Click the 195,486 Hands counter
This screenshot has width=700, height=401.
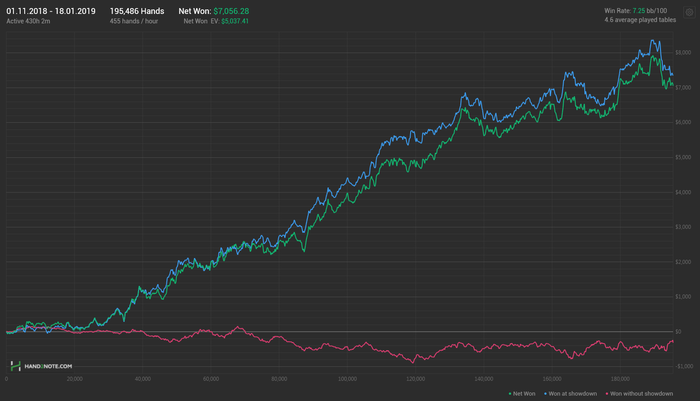(137, 11)
